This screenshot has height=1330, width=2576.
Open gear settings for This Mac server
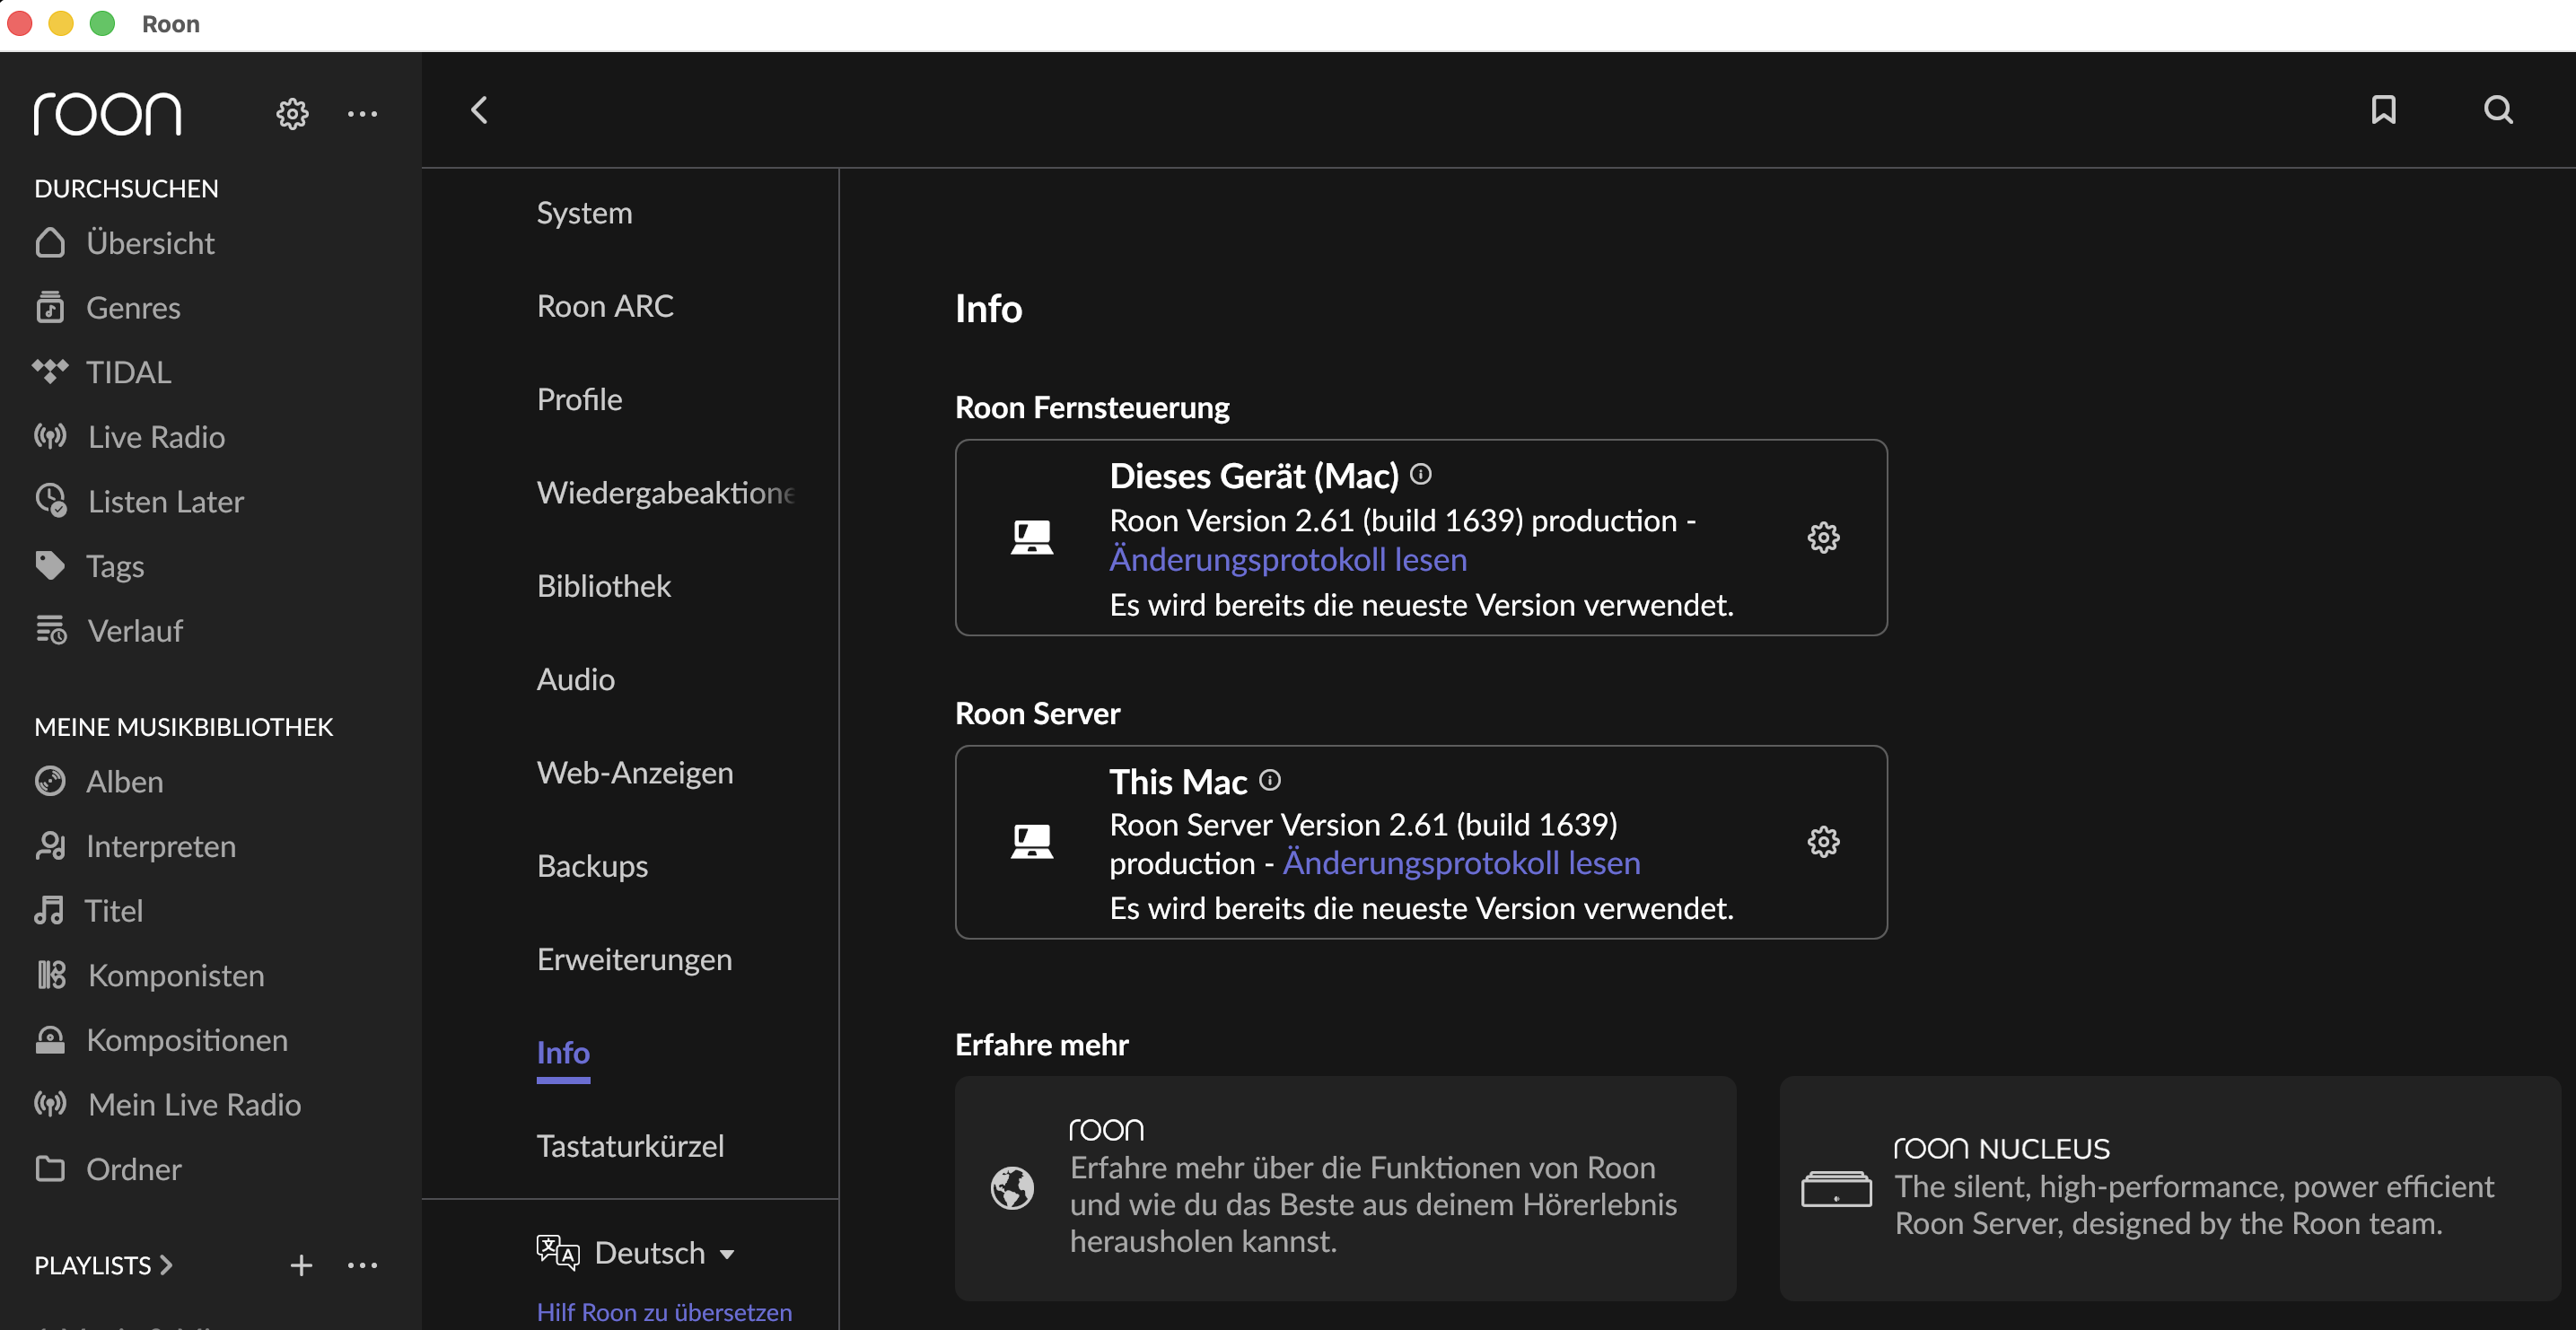[1823, 842]
